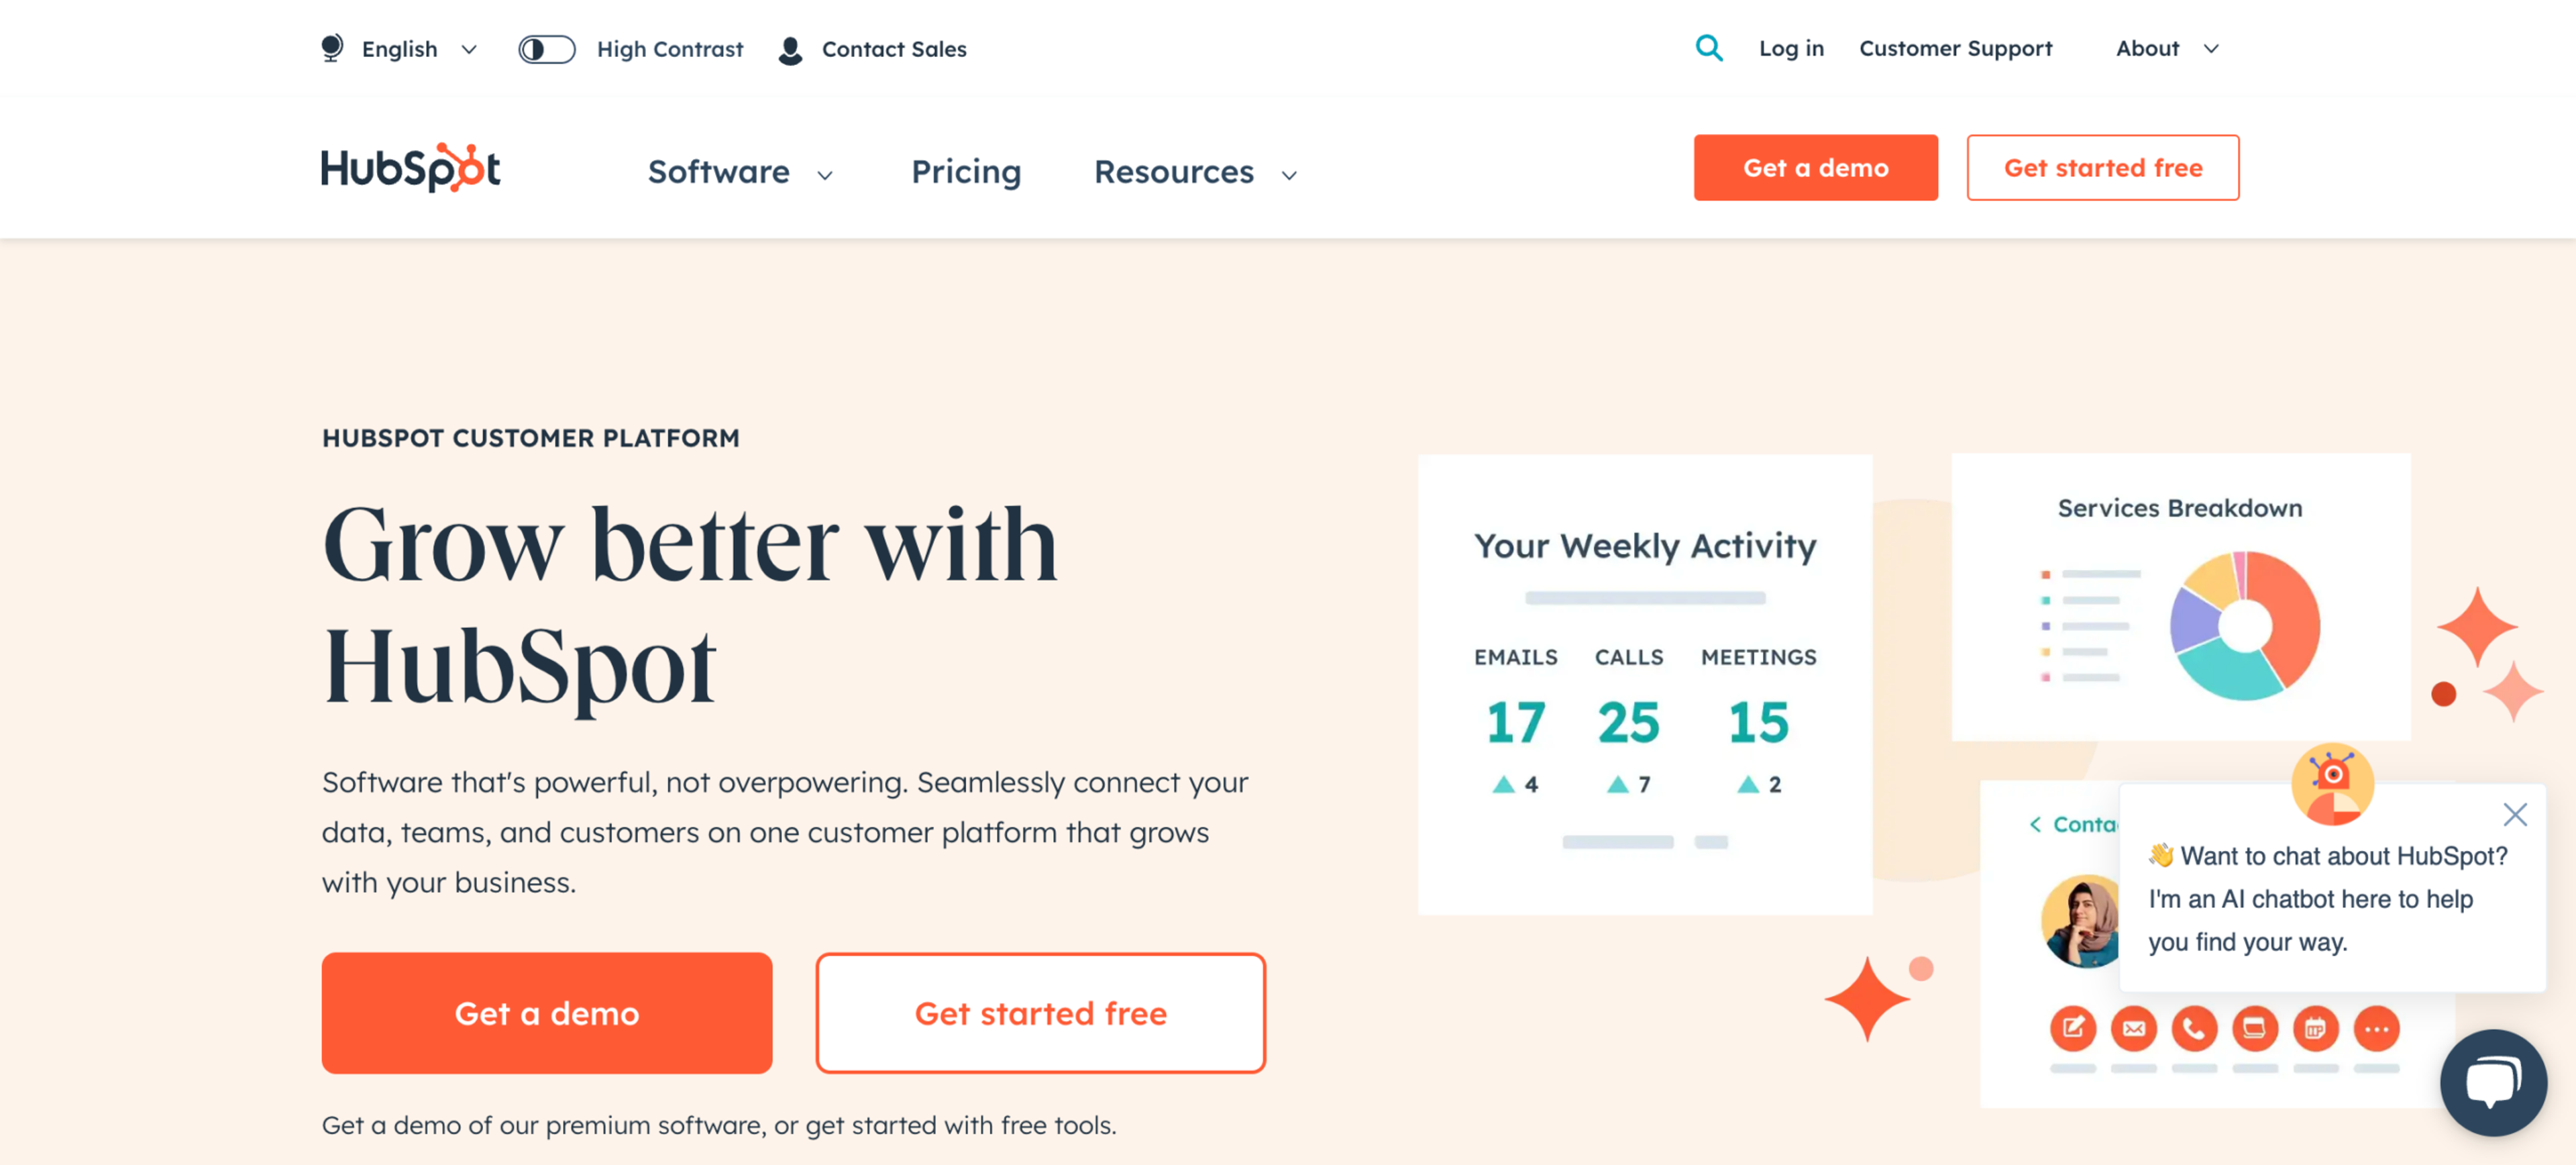Open the calendar scheduling icon in the contact card
This screenshot has width=2576, height=1165.
pos(2316,1028)
